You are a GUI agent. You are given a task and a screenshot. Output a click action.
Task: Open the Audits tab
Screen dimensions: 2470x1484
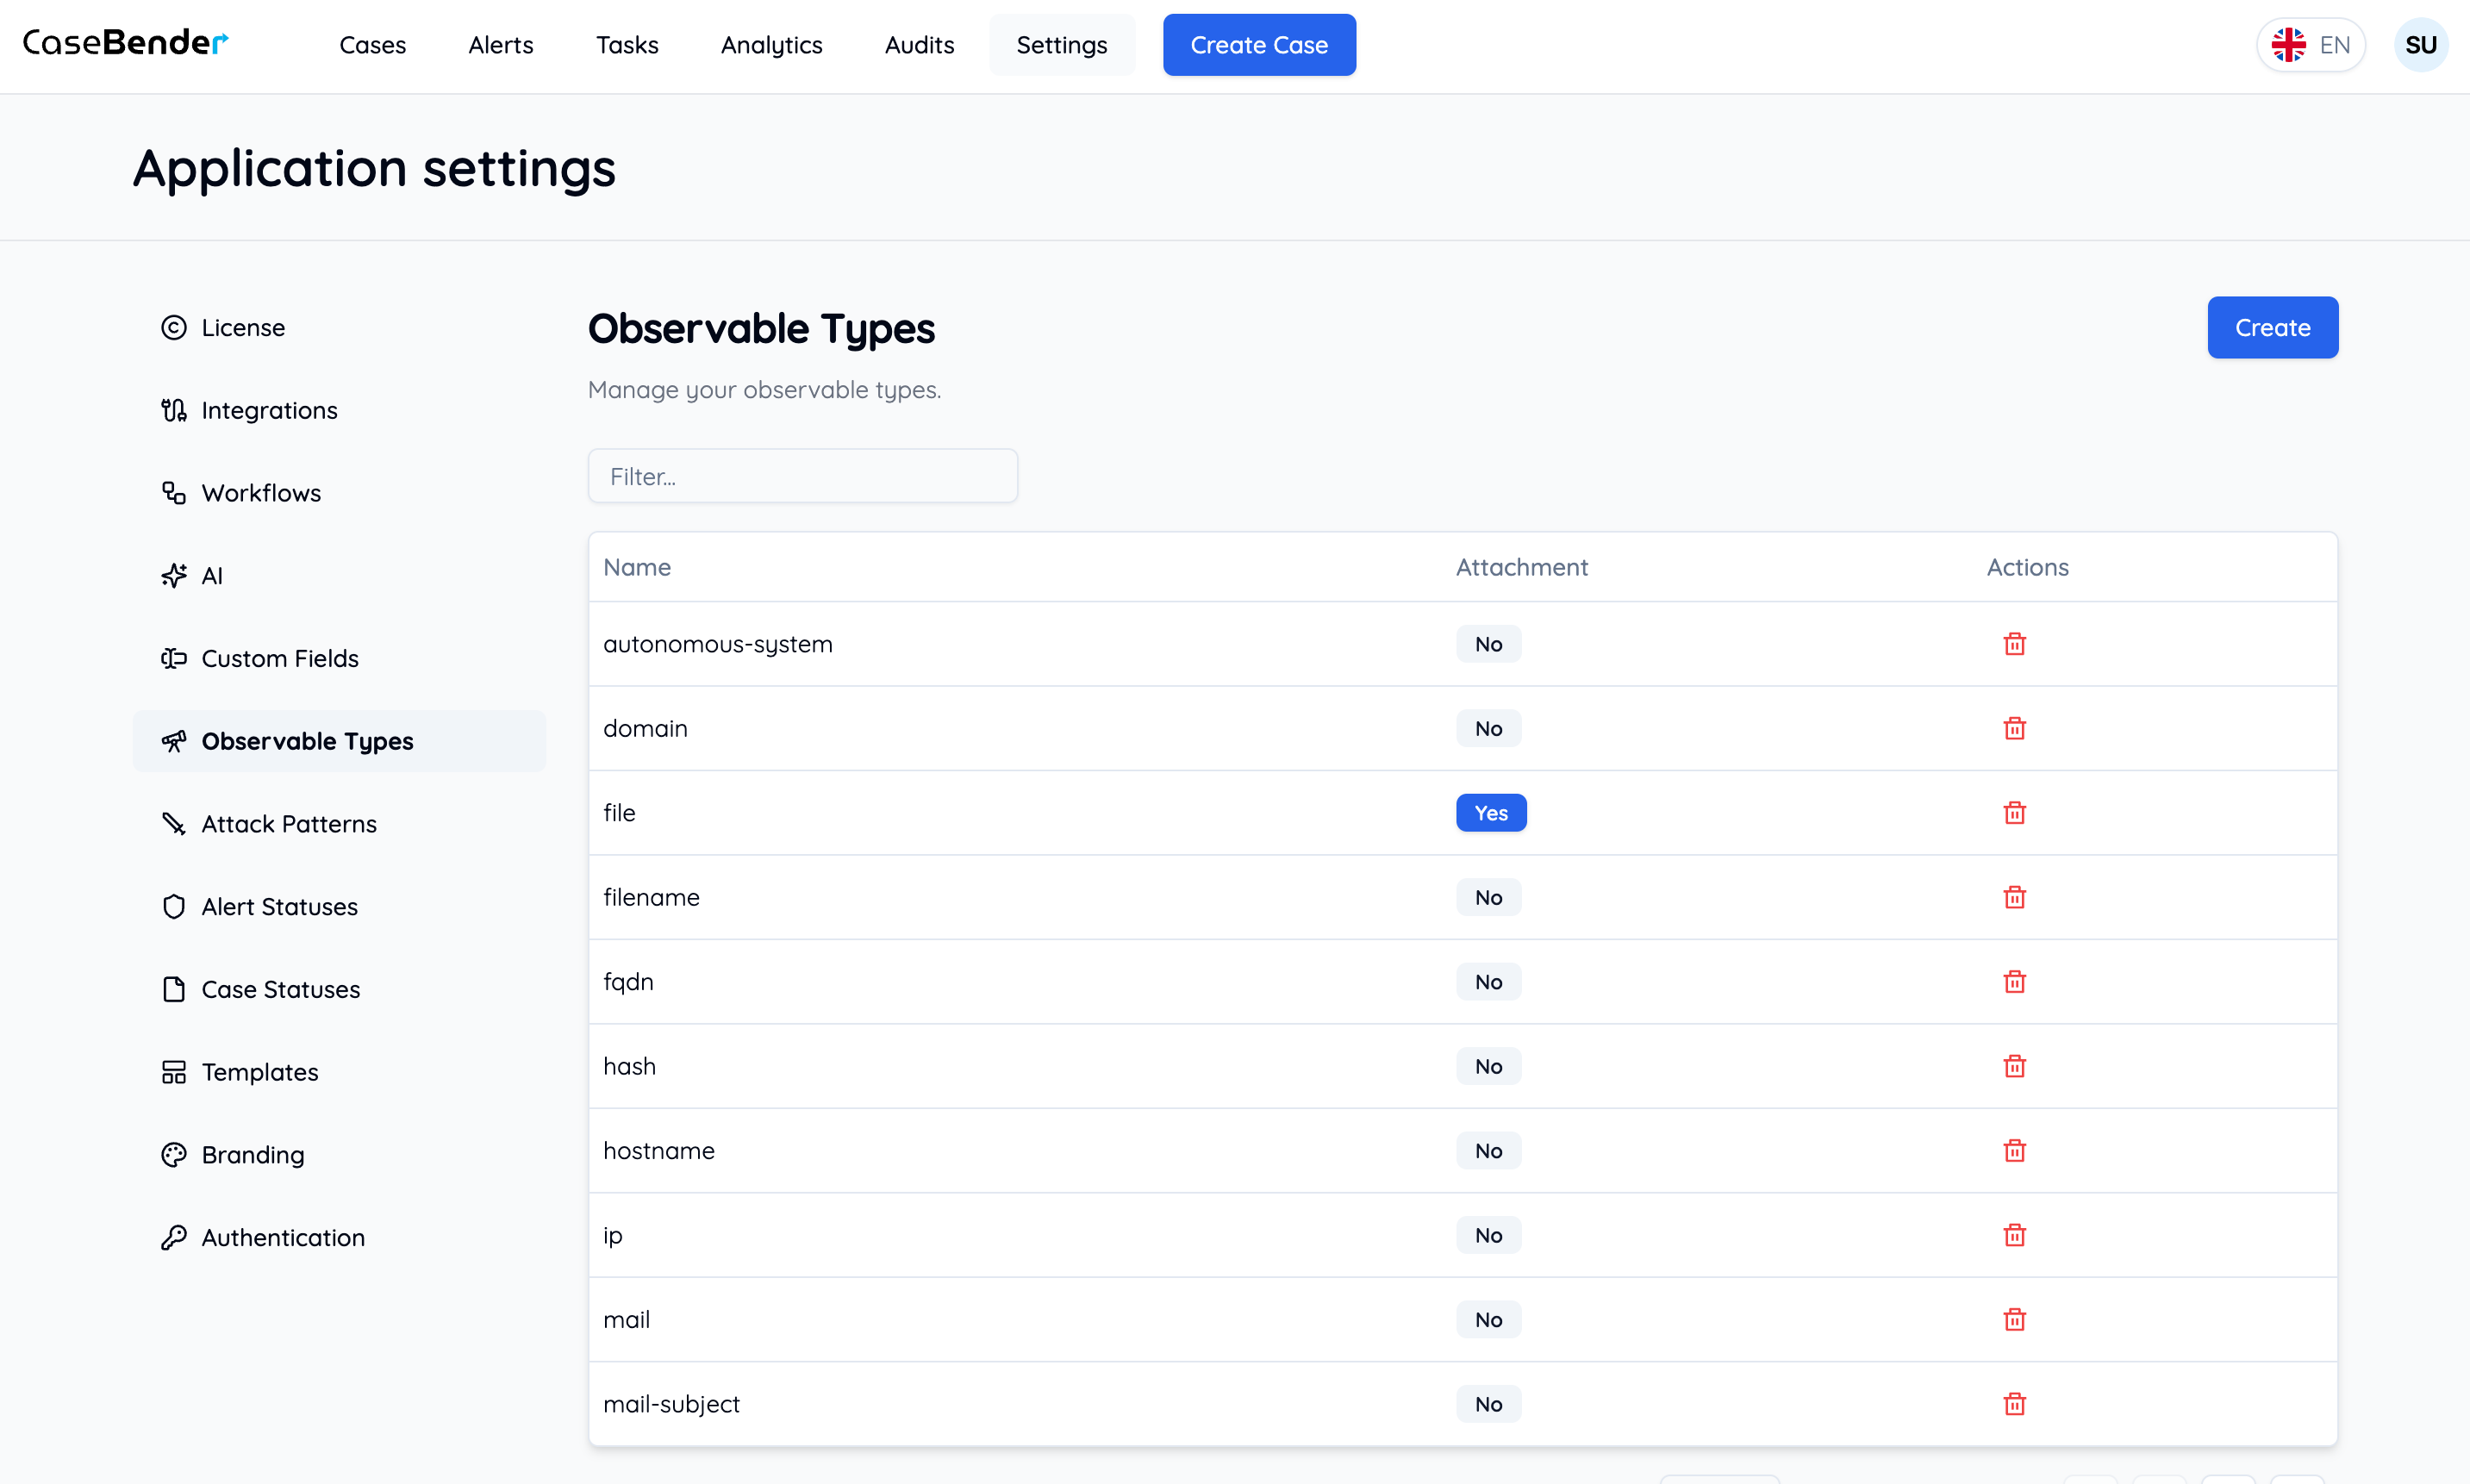point(919,45)
